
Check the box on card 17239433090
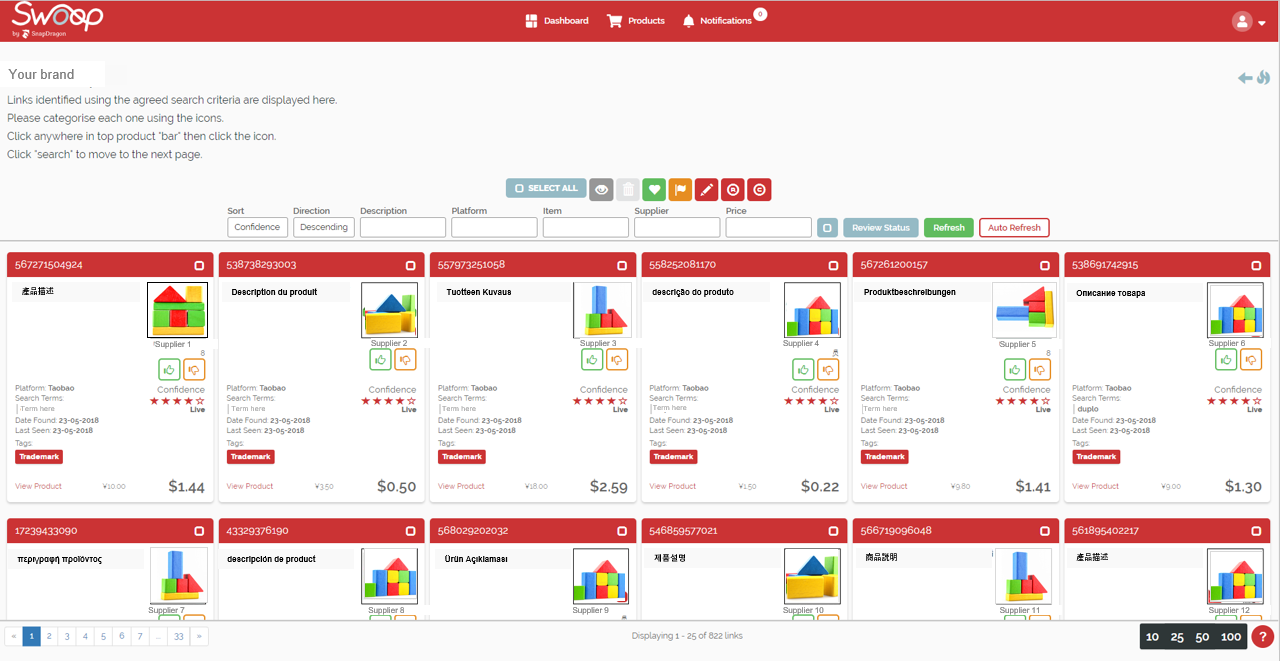pyautogui.click(x=199, y=531)
